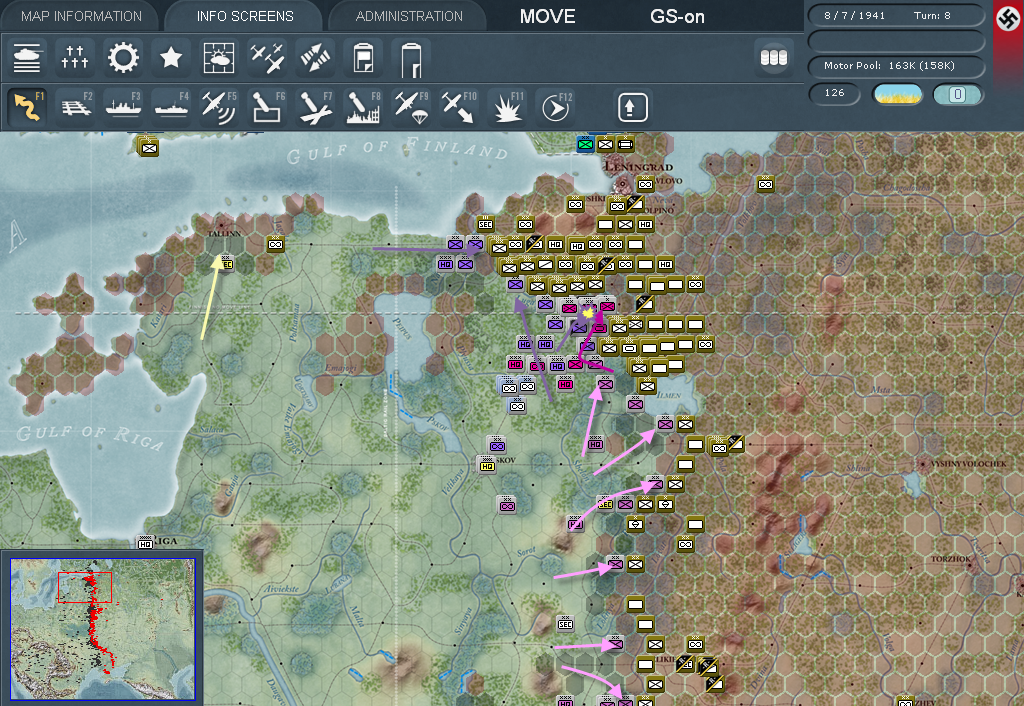Image resolution: width=1024 pixels, height=706 pixels.
Task: Open the victory star icon
Action: click(x=171, y=57)
